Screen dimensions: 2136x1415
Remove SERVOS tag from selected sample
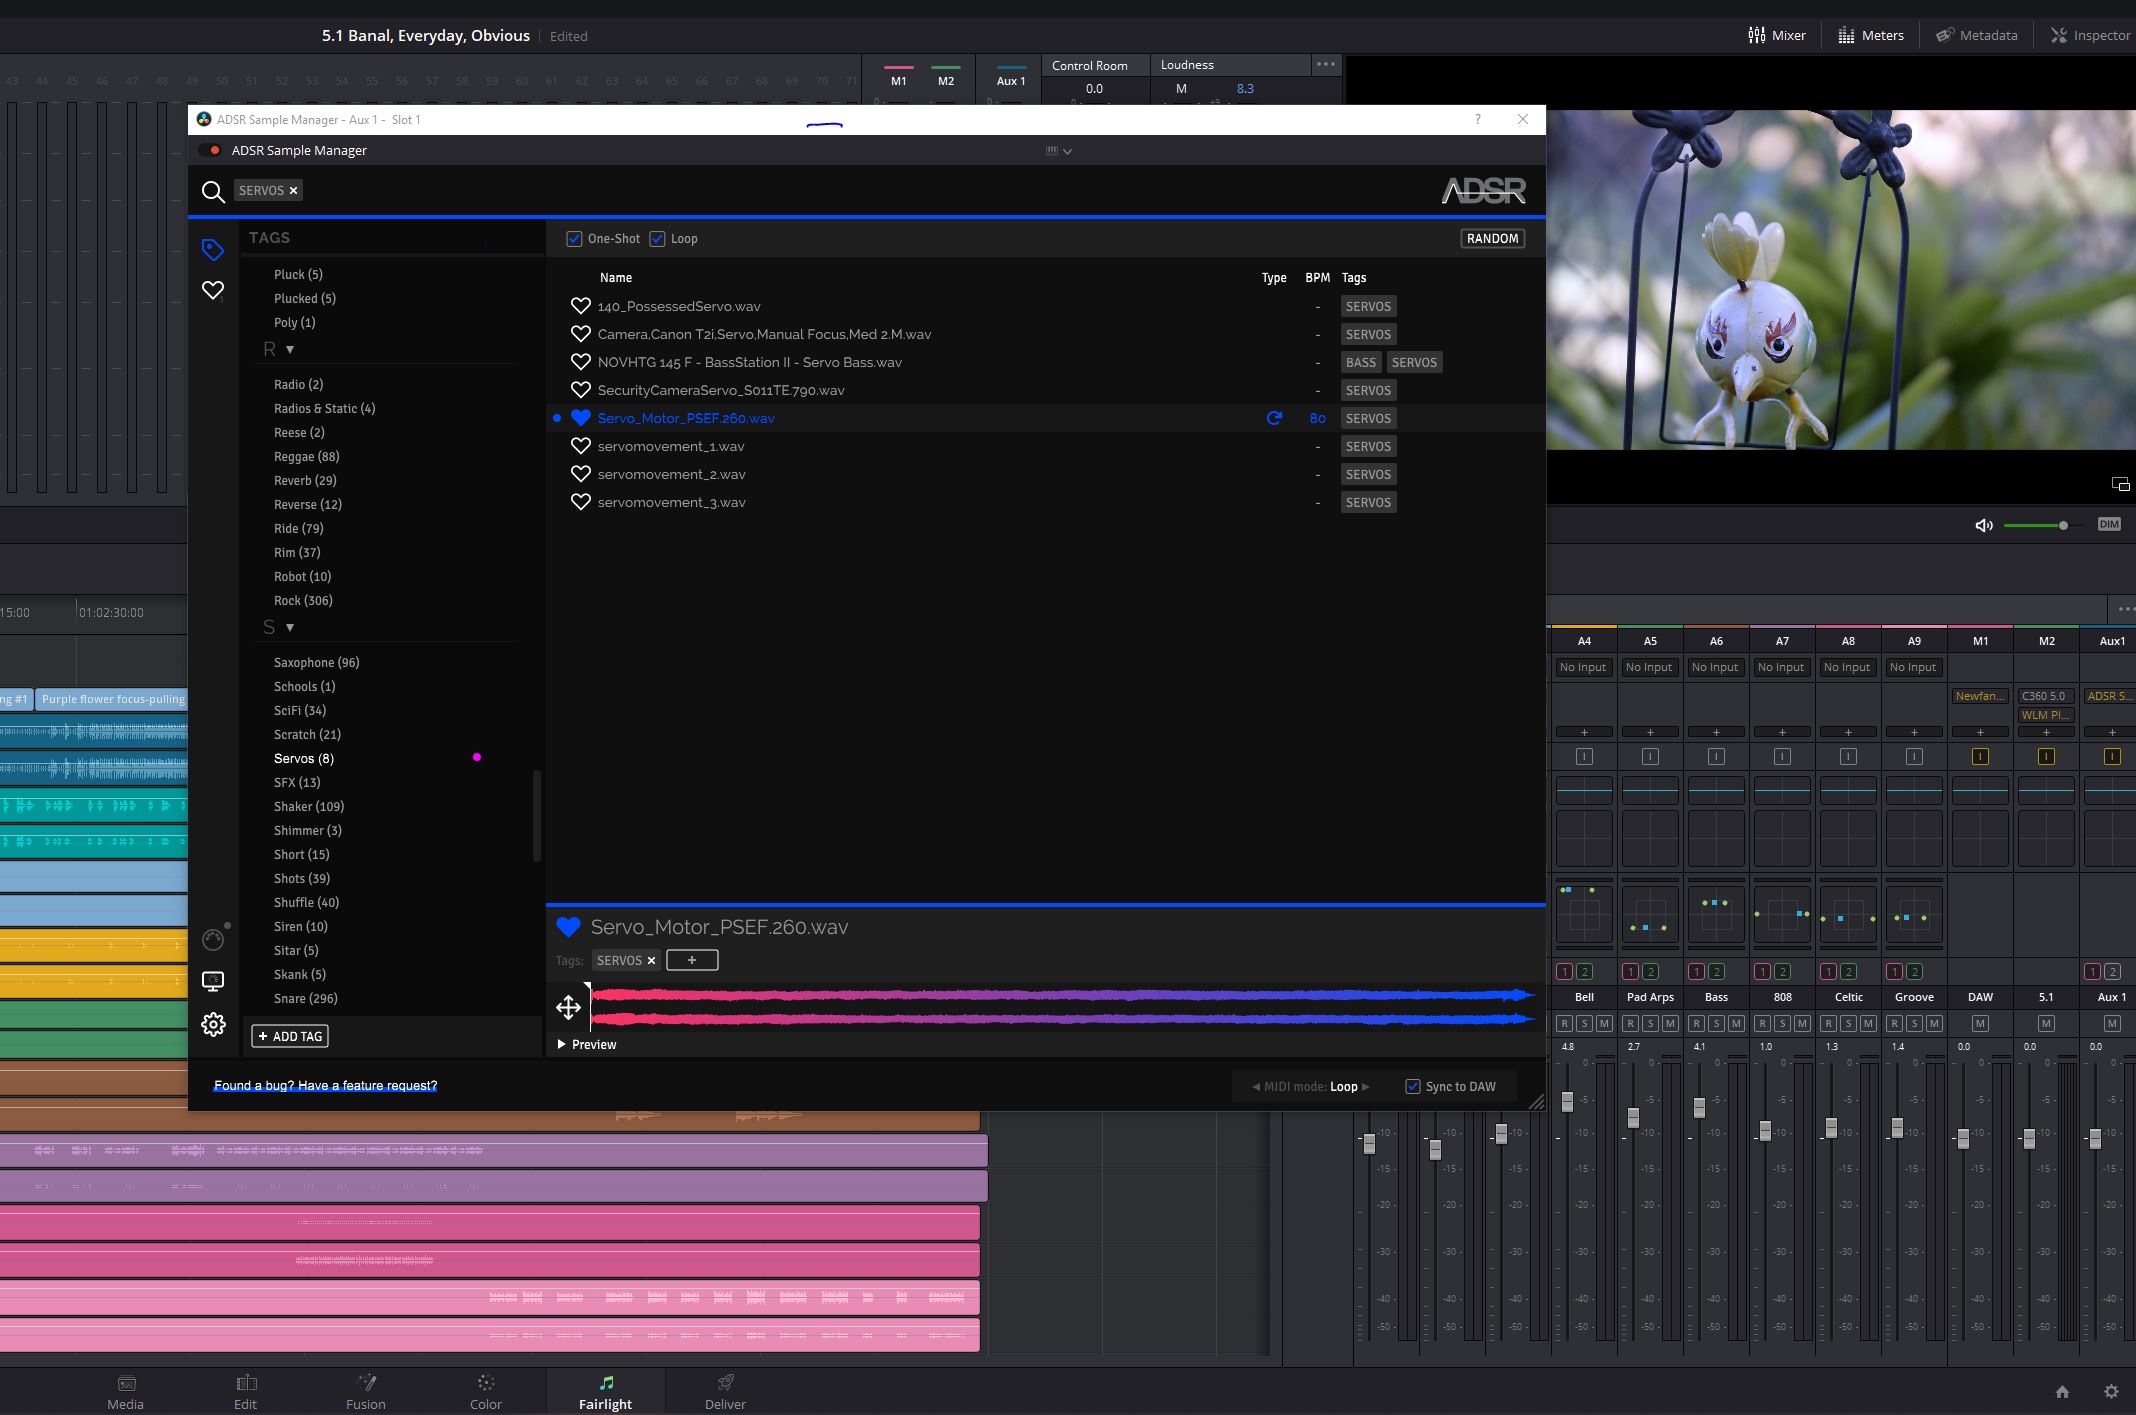[651, 961]
